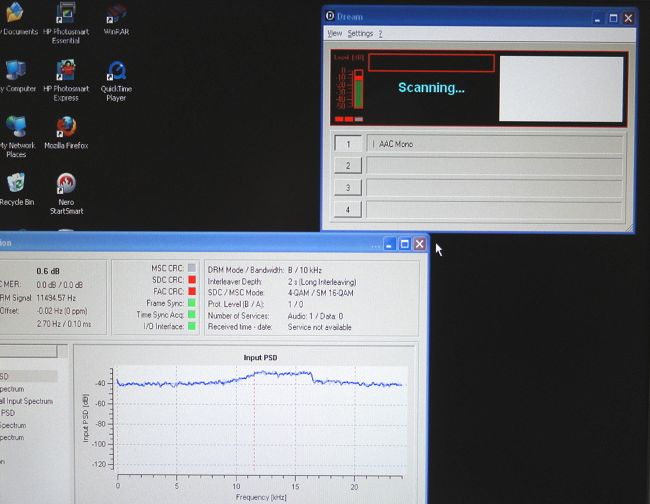Open the ? help menu in Dream
Viewport: 650px width, 504px height.
tap(380, 34)
